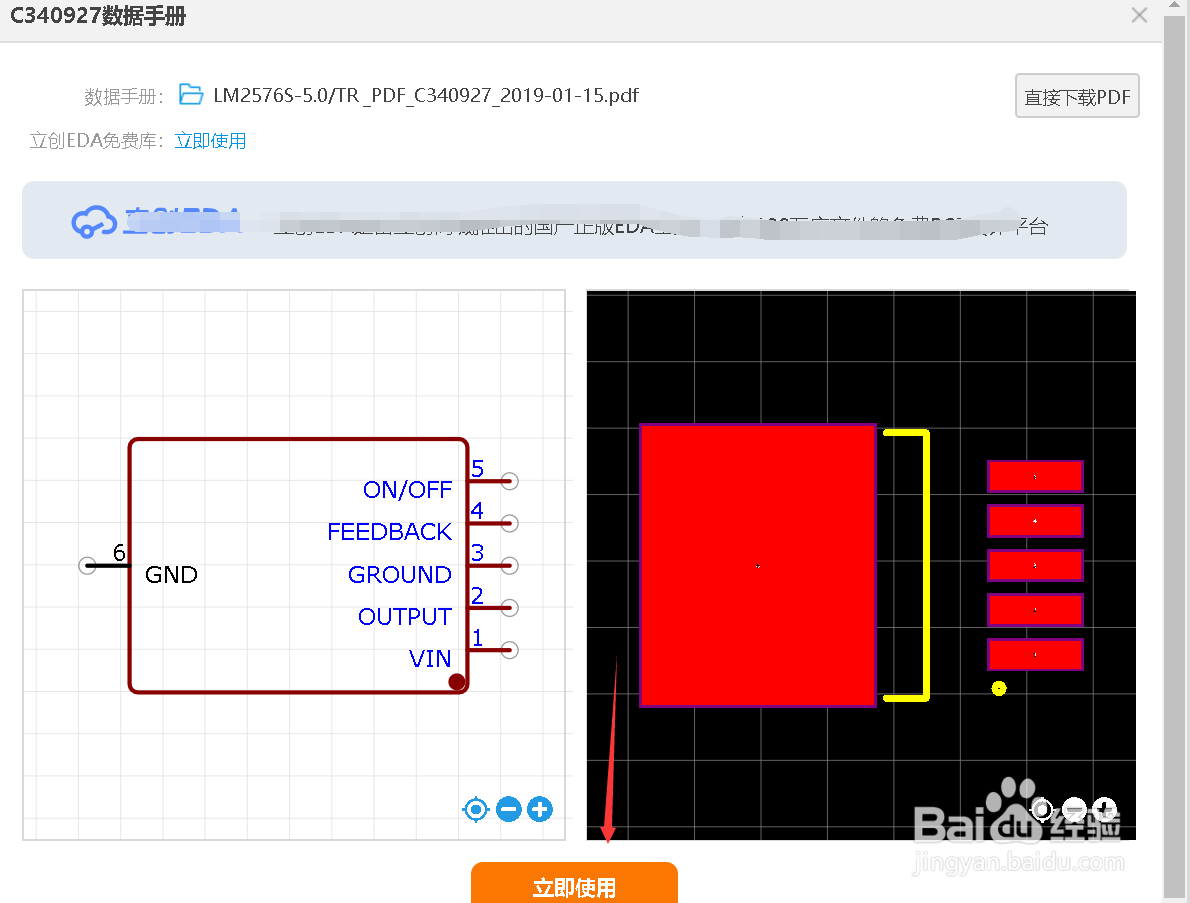1190x903 pixels.
Task: Zoom out the schematic symbol preview
Action: click(x=508, y=810)
